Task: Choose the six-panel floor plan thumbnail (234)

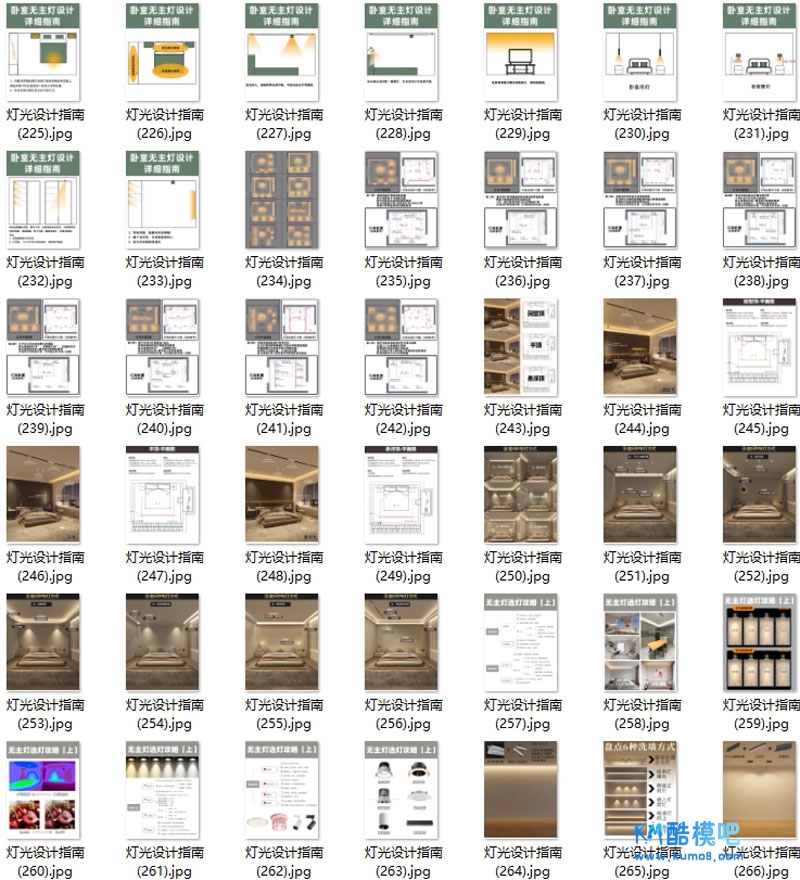Action: point(282,198)
